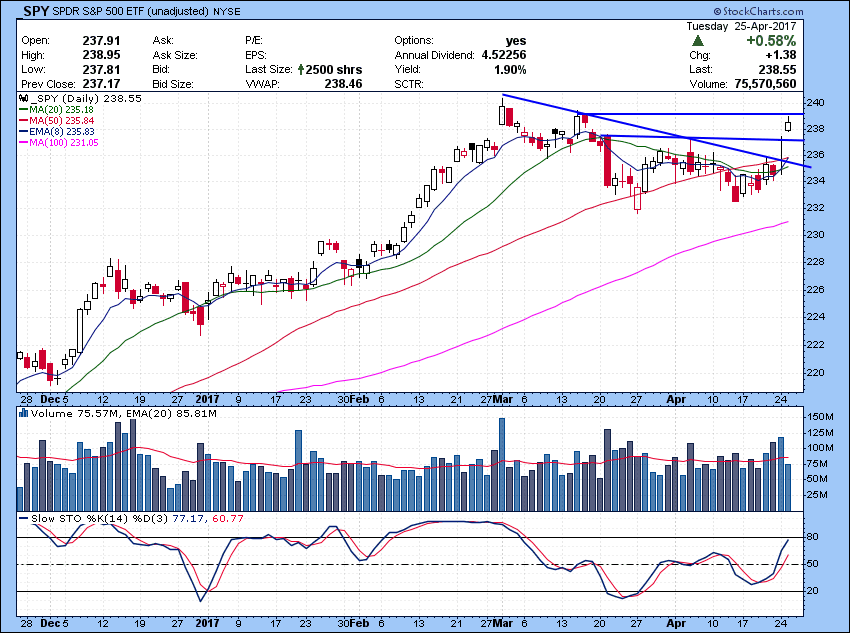The image size is (850, 633).
Task: Click the Options value yes
Action: pos(516,41)
